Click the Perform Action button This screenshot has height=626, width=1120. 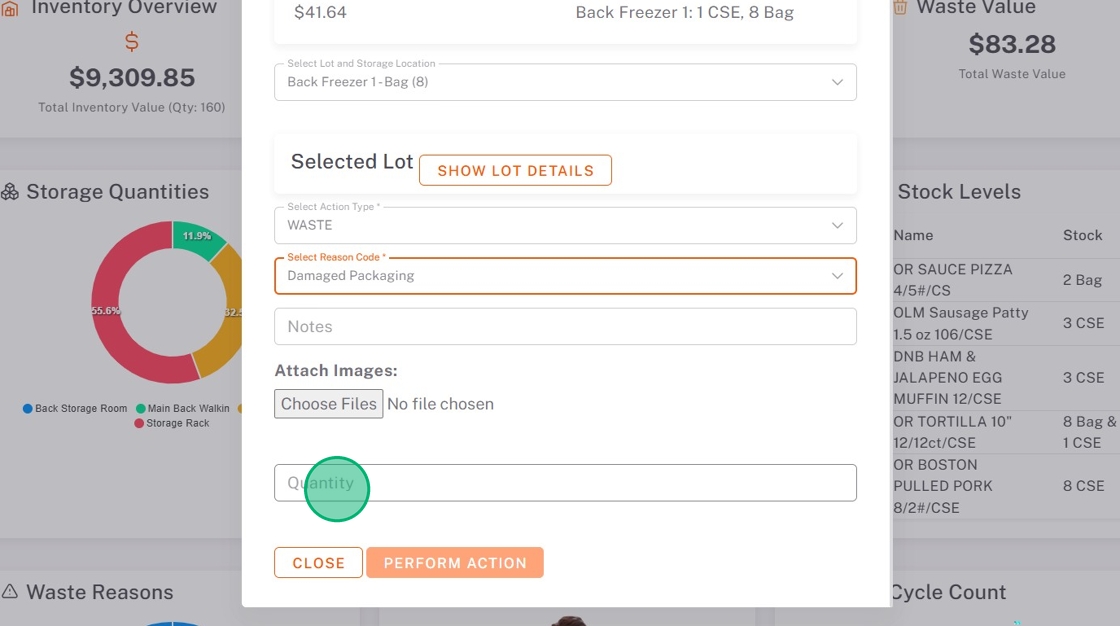454,563
